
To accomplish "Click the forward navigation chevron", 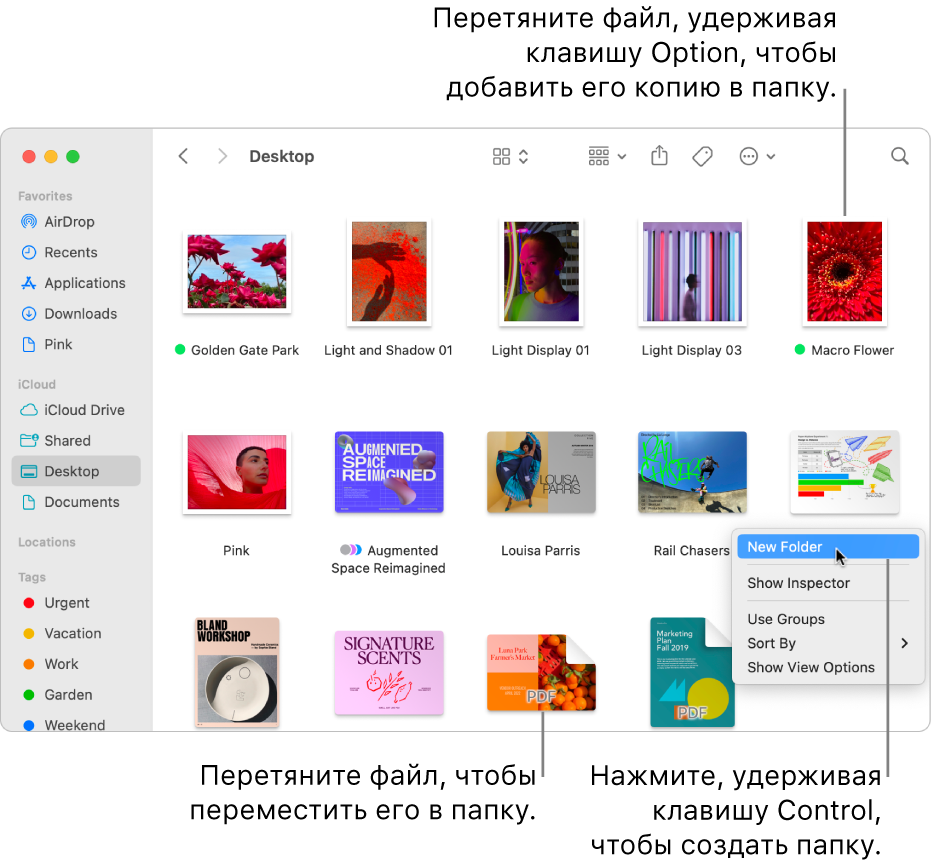I will (x=222, y=156).
